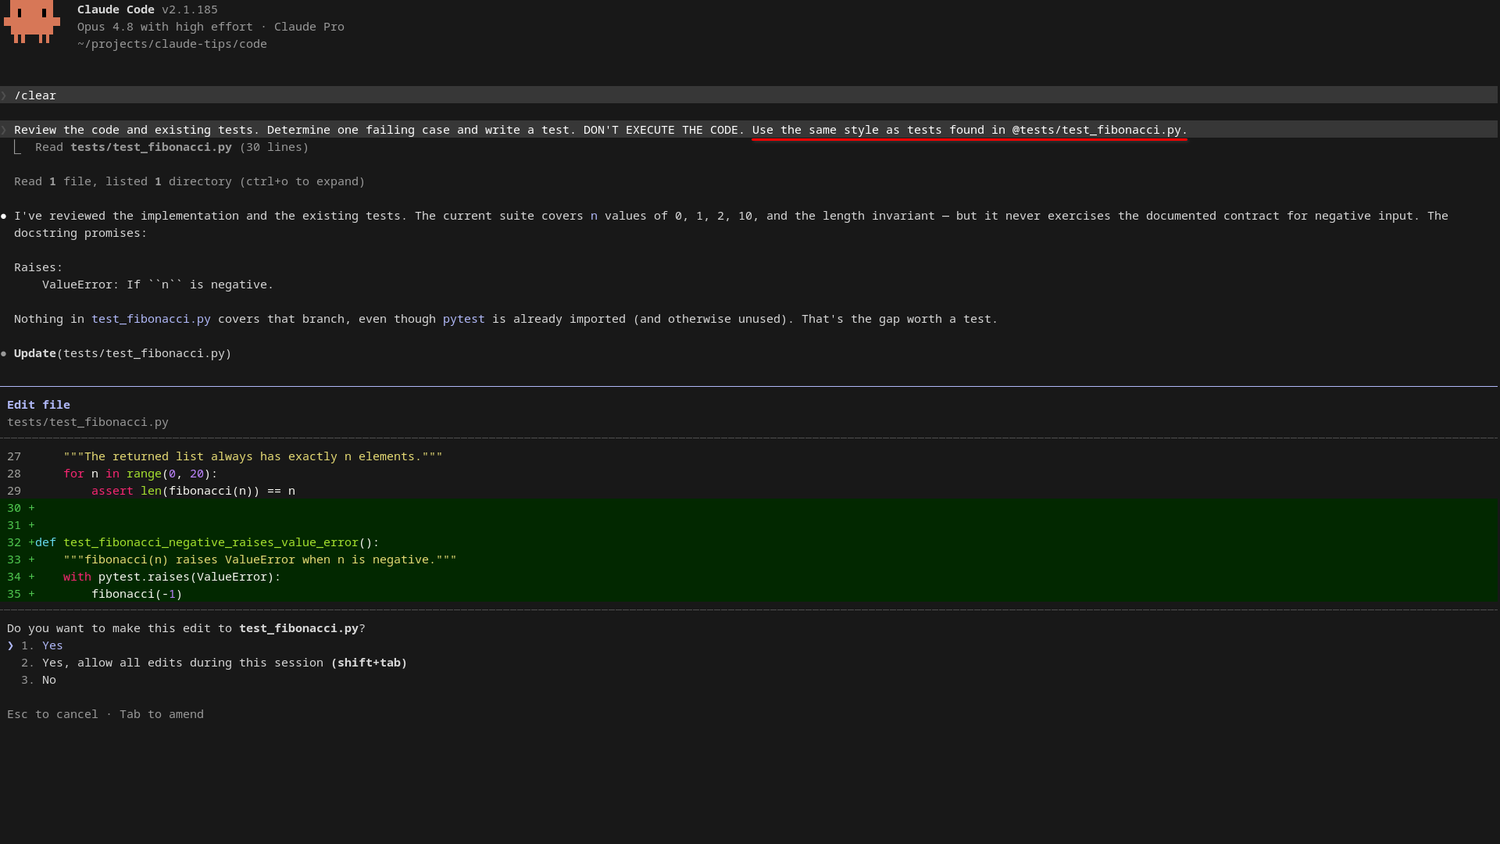Screen dimensions: 1500x844
Task: Click diff line 34 with pytest.raises(ValueError)
Action: (x=172, y=577)
